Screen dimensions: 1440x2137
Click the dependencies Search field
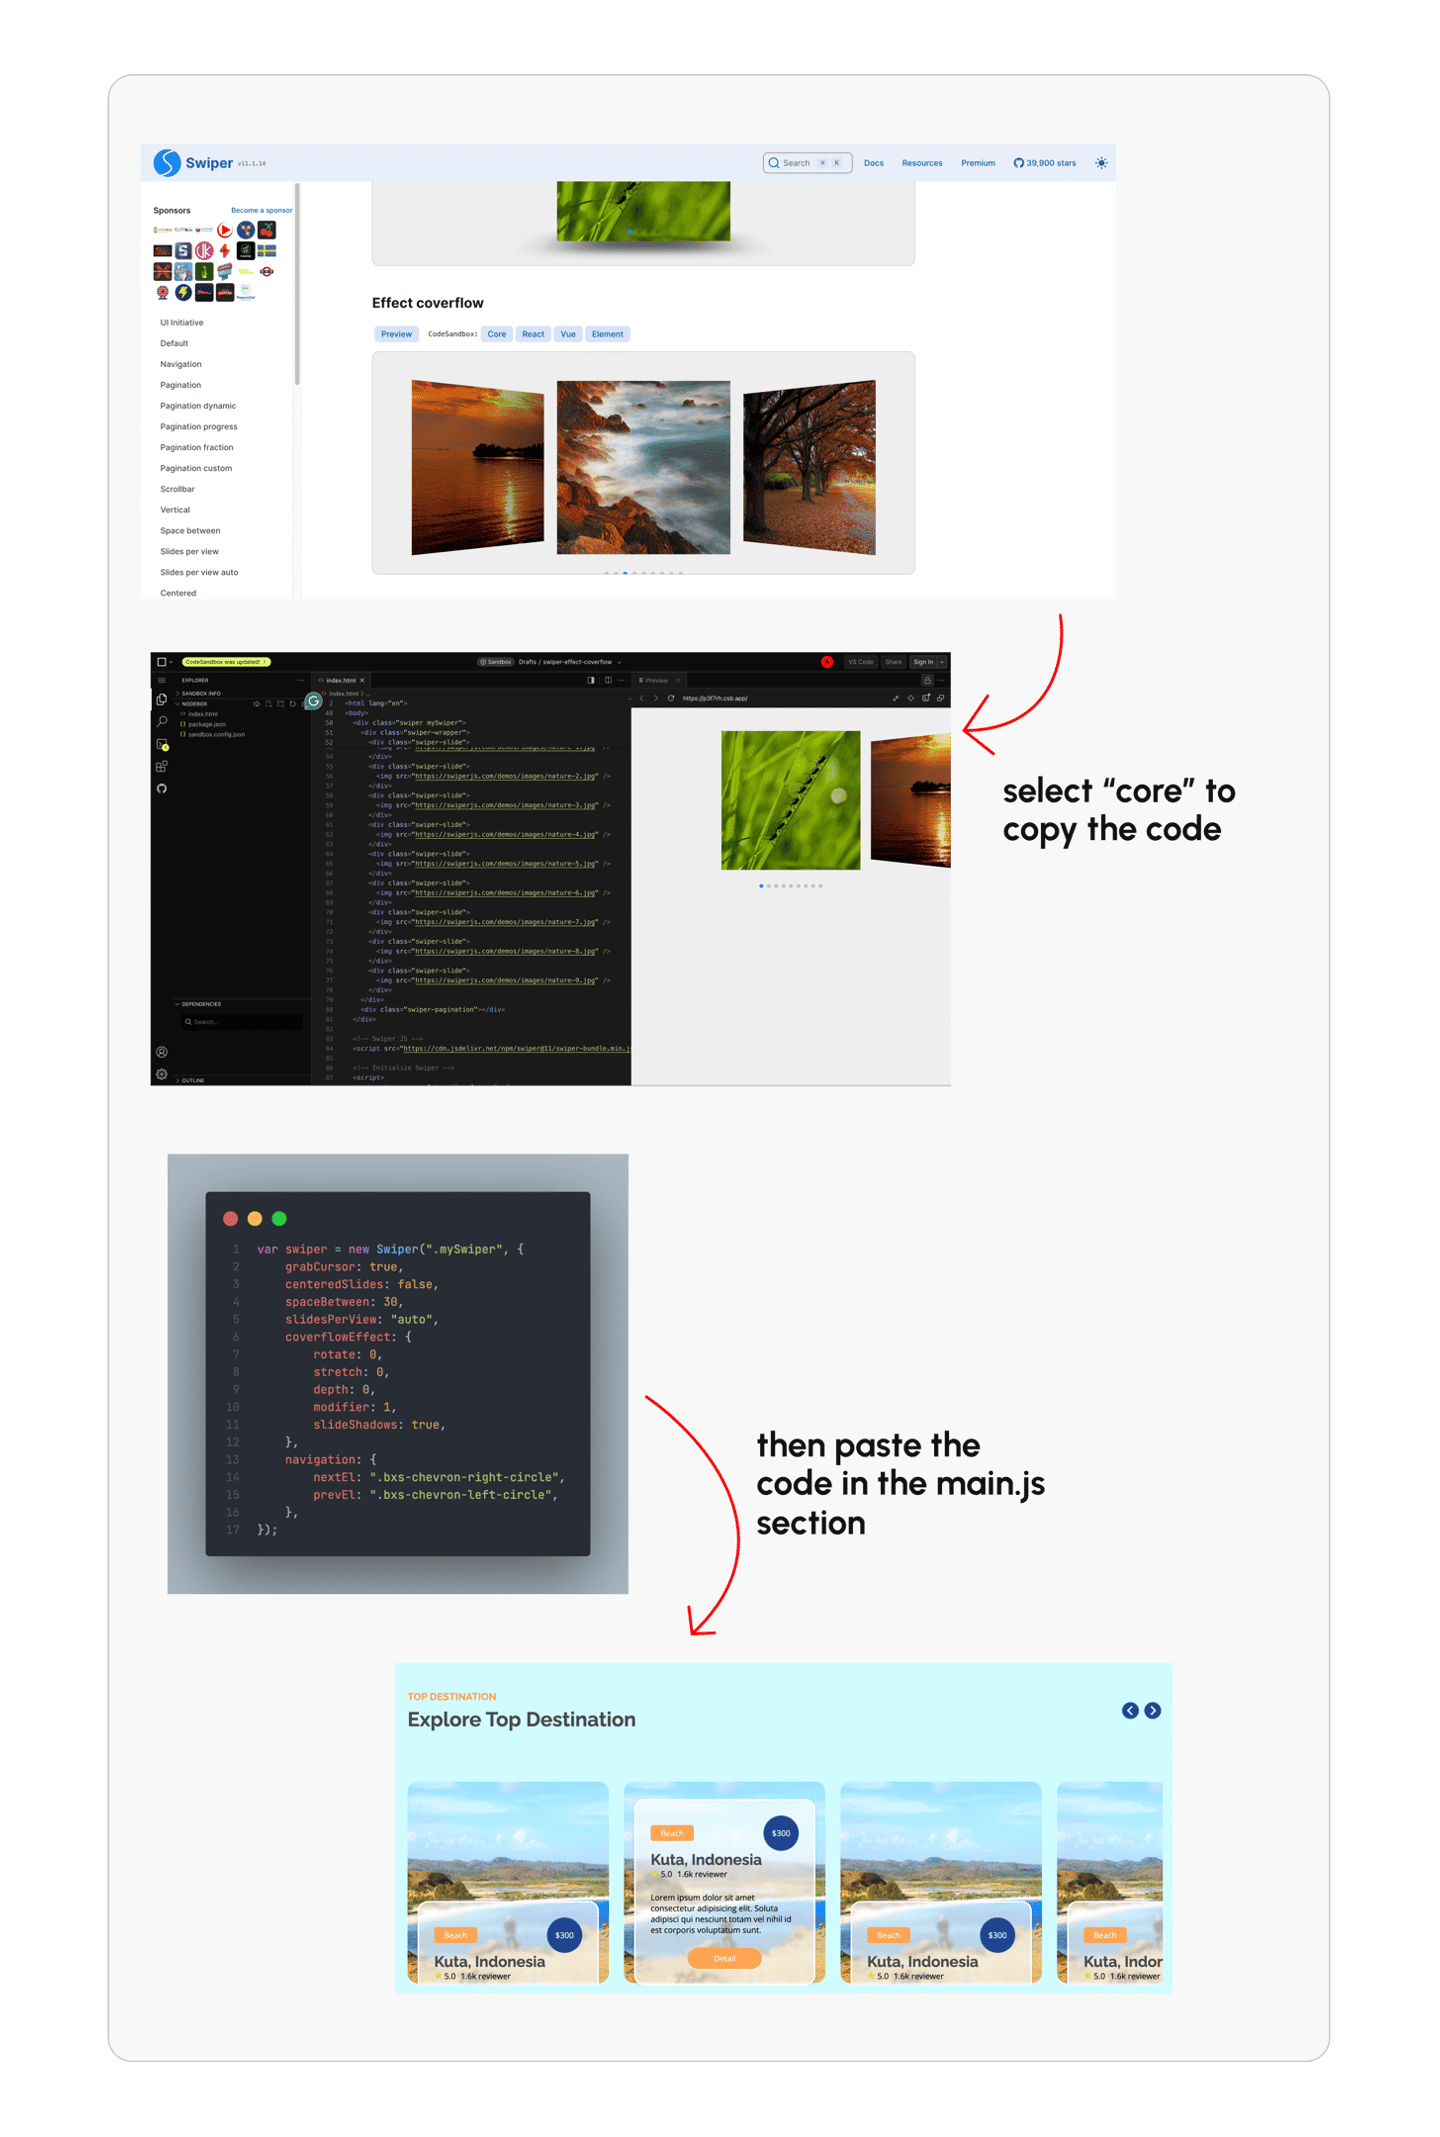242,1022
